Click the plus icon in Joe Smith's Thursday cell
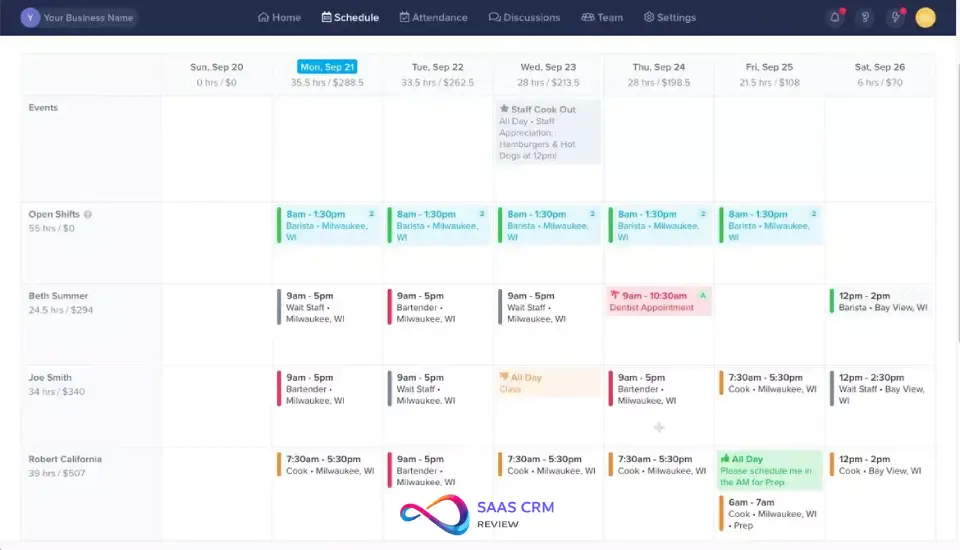Image resolution: width=960 pixels, height=550 pixels. point(659,427)
